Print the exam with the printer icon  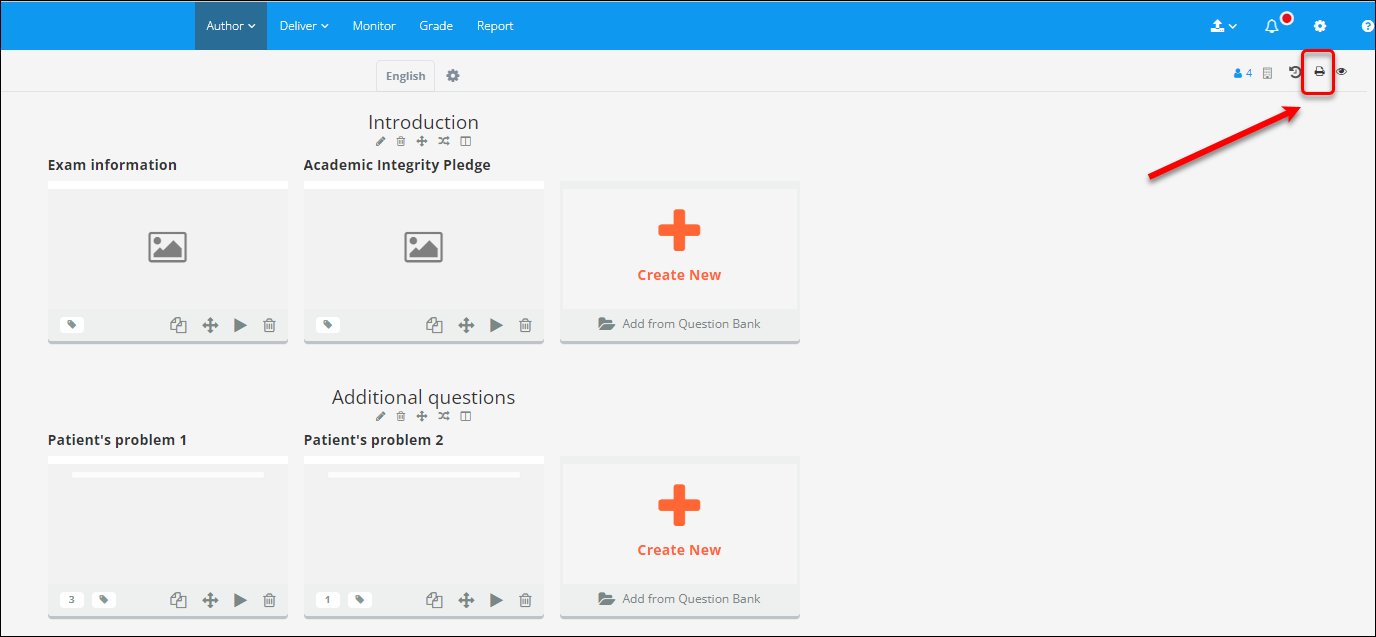(x=1319, y=72)
